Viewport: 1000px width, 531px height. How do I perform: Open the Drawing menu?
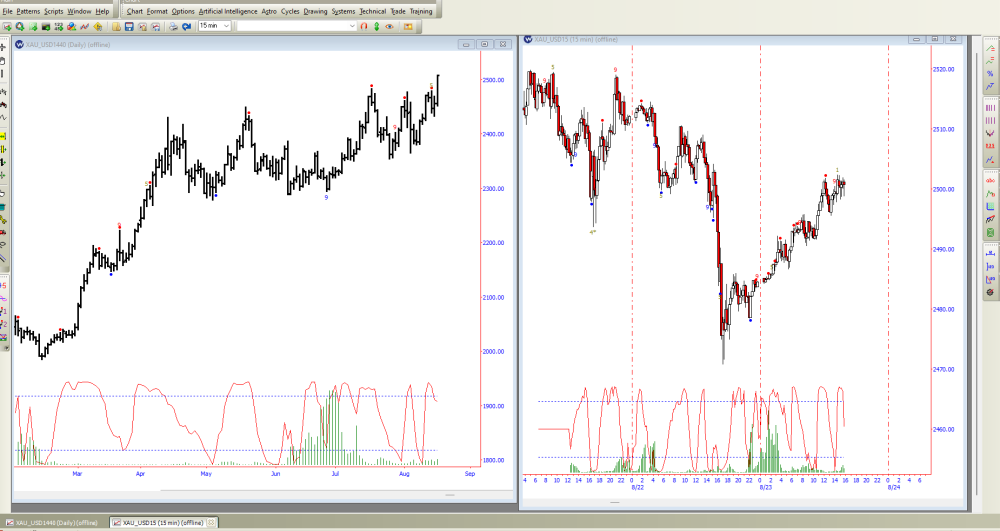point(315,11)
